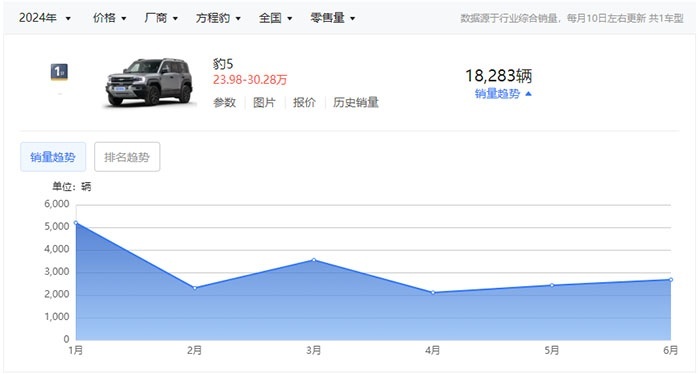700x374 pixels.
Task: Click the rank 1 badge icon
Action: (59, 72)
